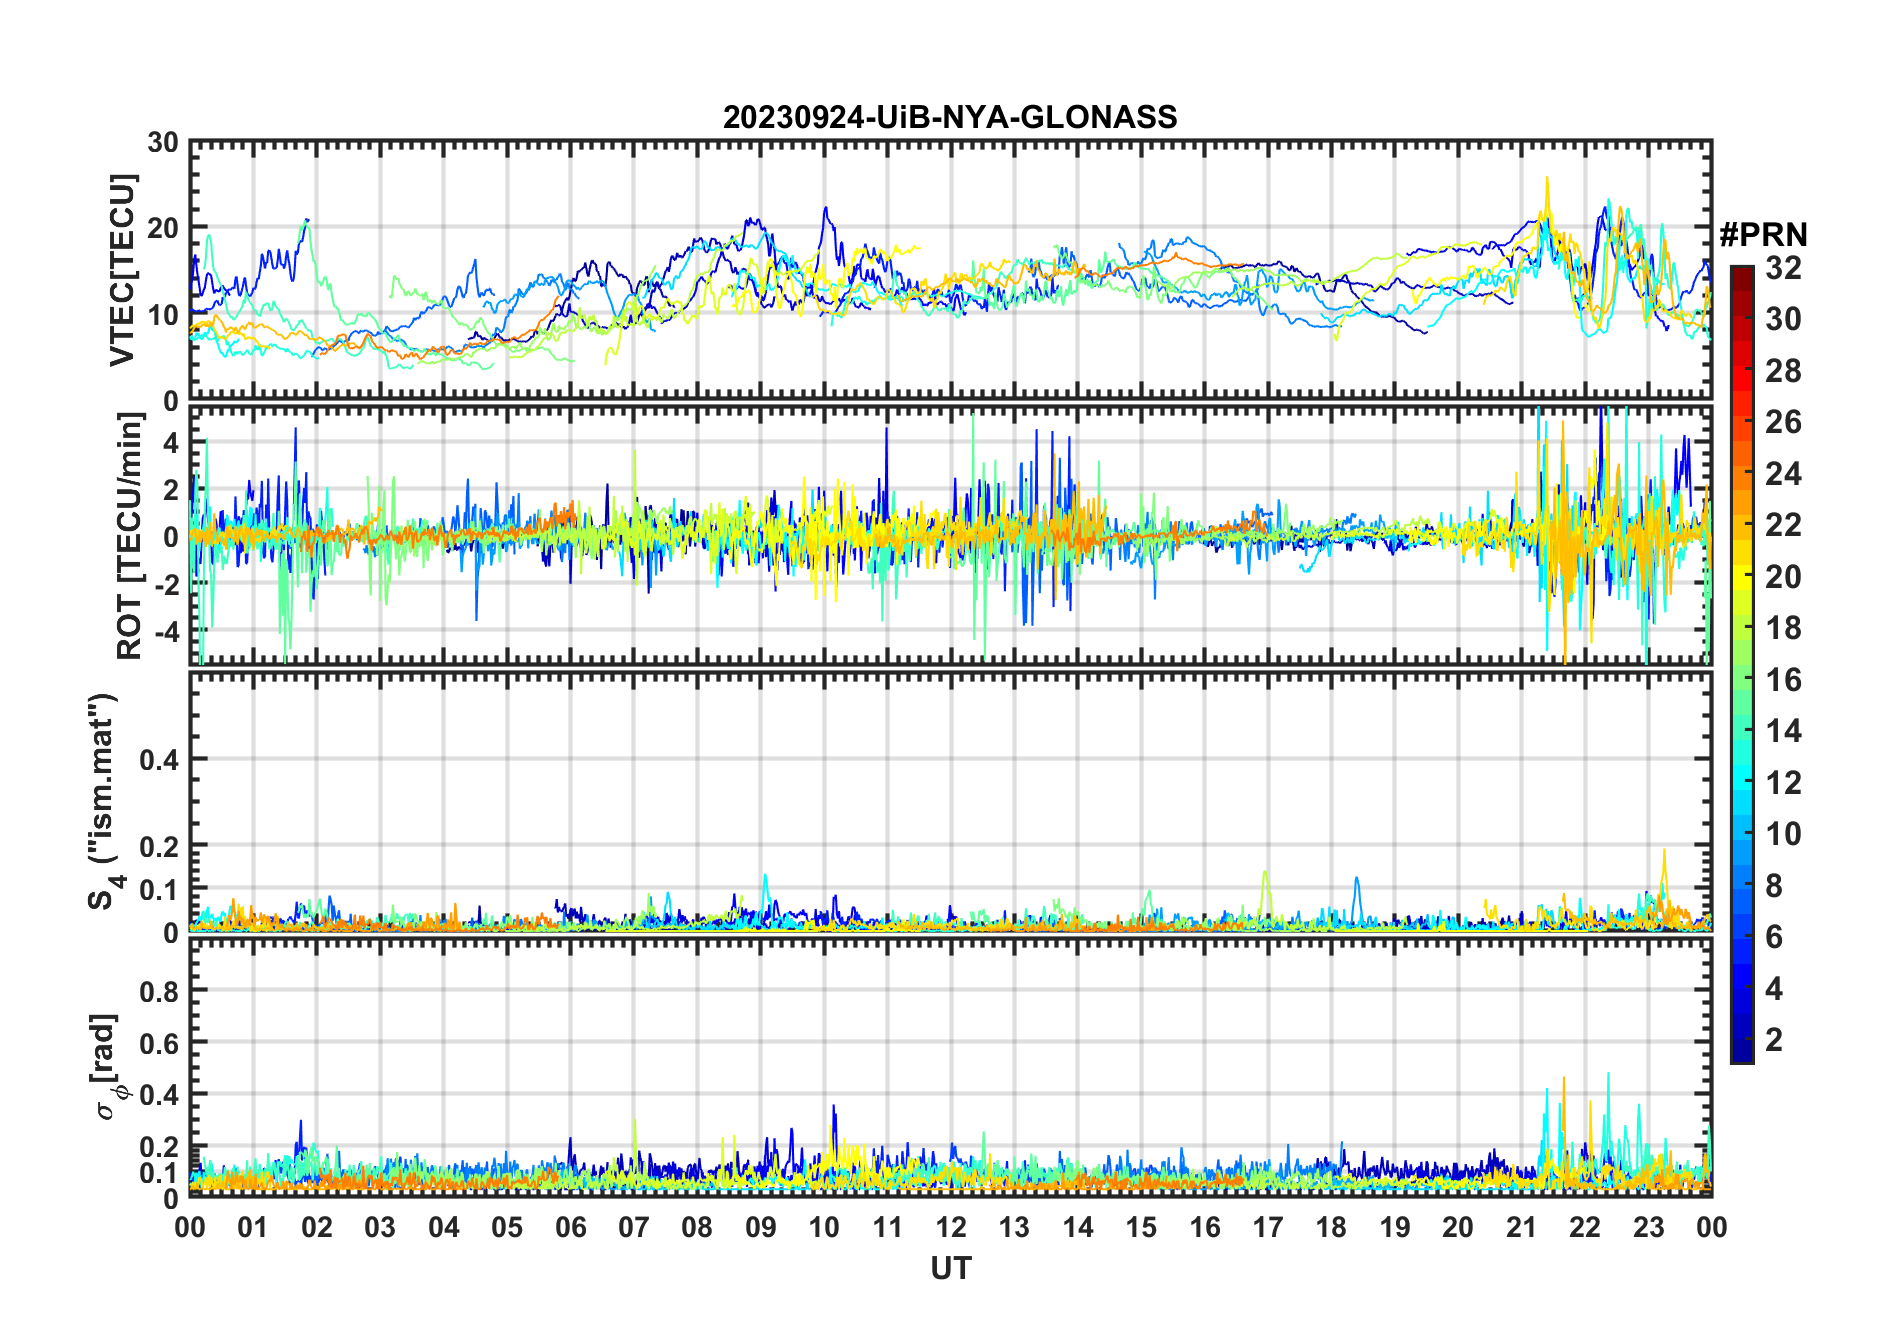This screenshot has height=1330, width=1902.
Task: Select PRN colorbar tick label 8
Action: 1774,886
